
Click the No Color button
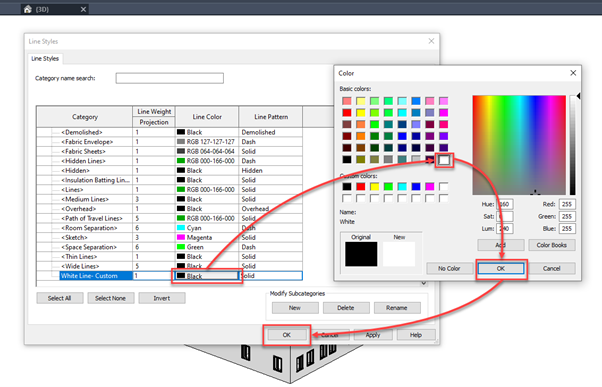(x=450, y=268)
